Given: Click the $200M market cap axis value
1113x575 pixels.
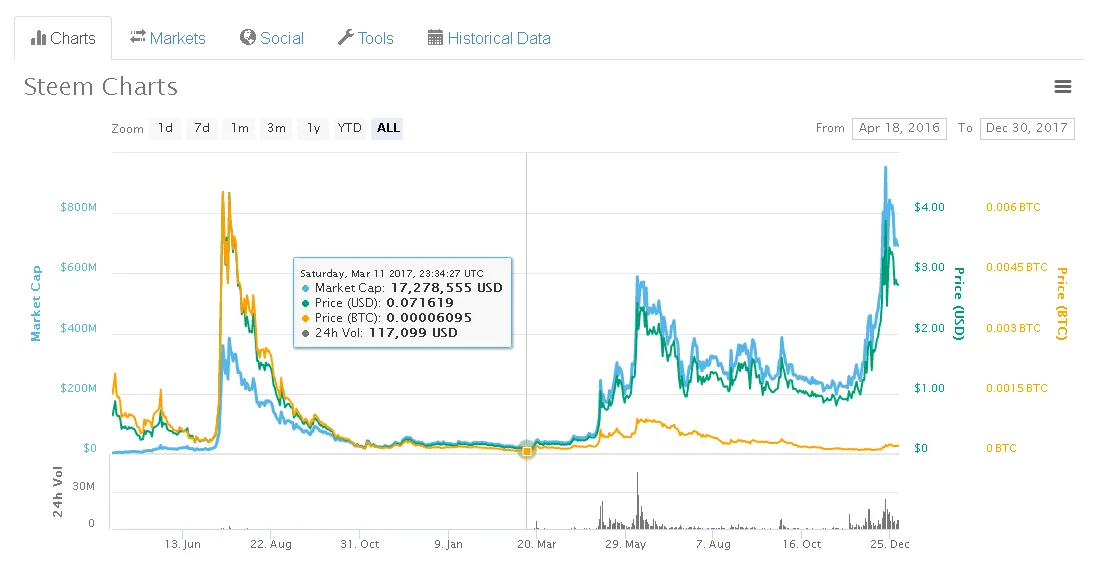Looking at the screenshot, I should coord(79,388).
